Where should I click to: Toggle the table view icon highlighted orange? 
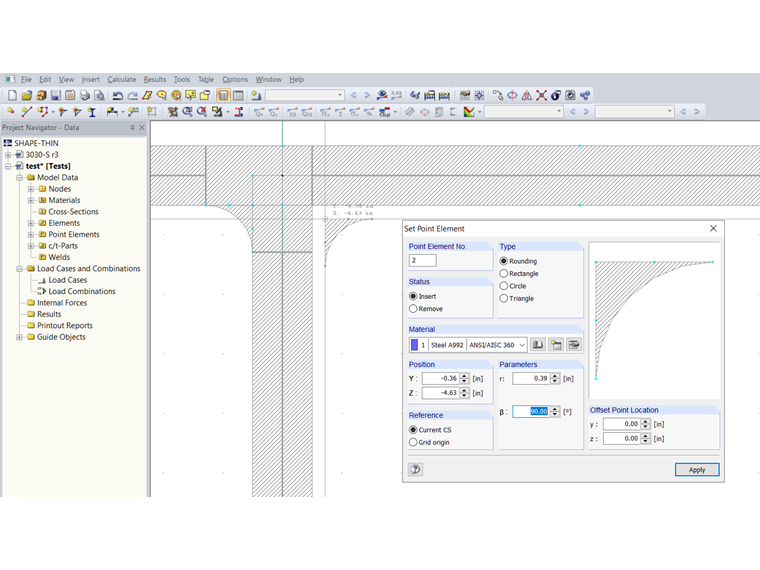[x=223, y=95]
